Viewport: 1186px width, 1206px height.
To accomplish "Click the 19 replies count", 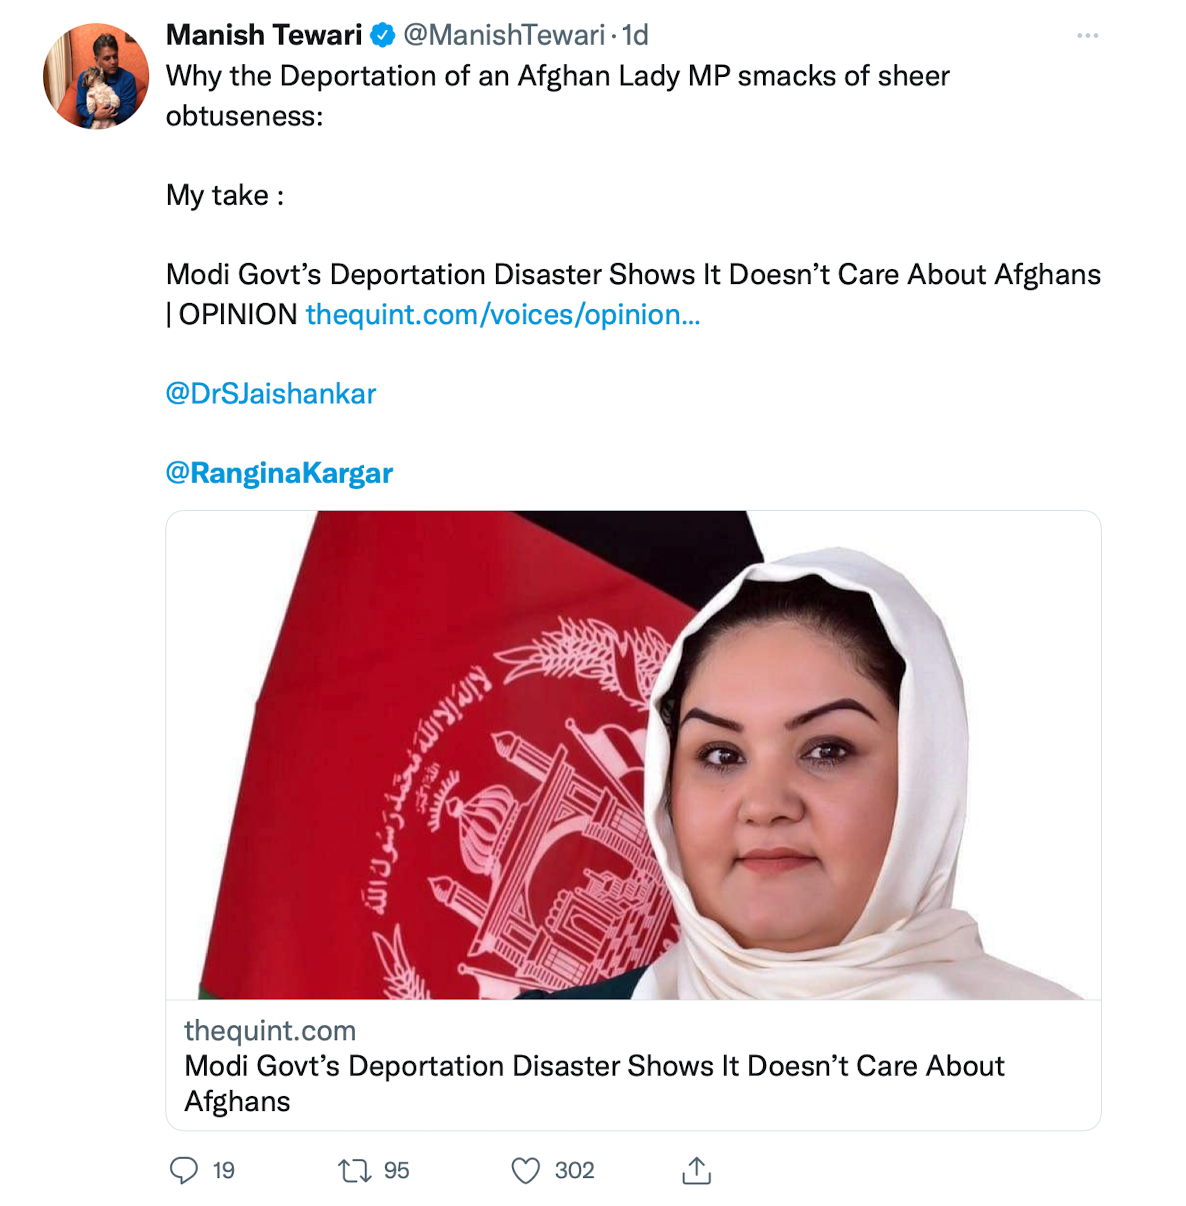I will tap(224, 1170).
